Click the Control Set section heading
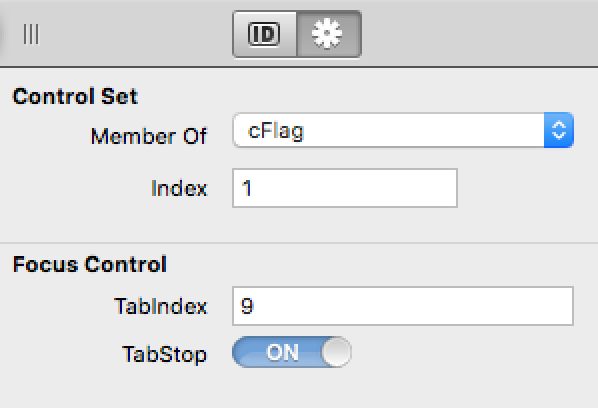 click(x=75, y=96)
